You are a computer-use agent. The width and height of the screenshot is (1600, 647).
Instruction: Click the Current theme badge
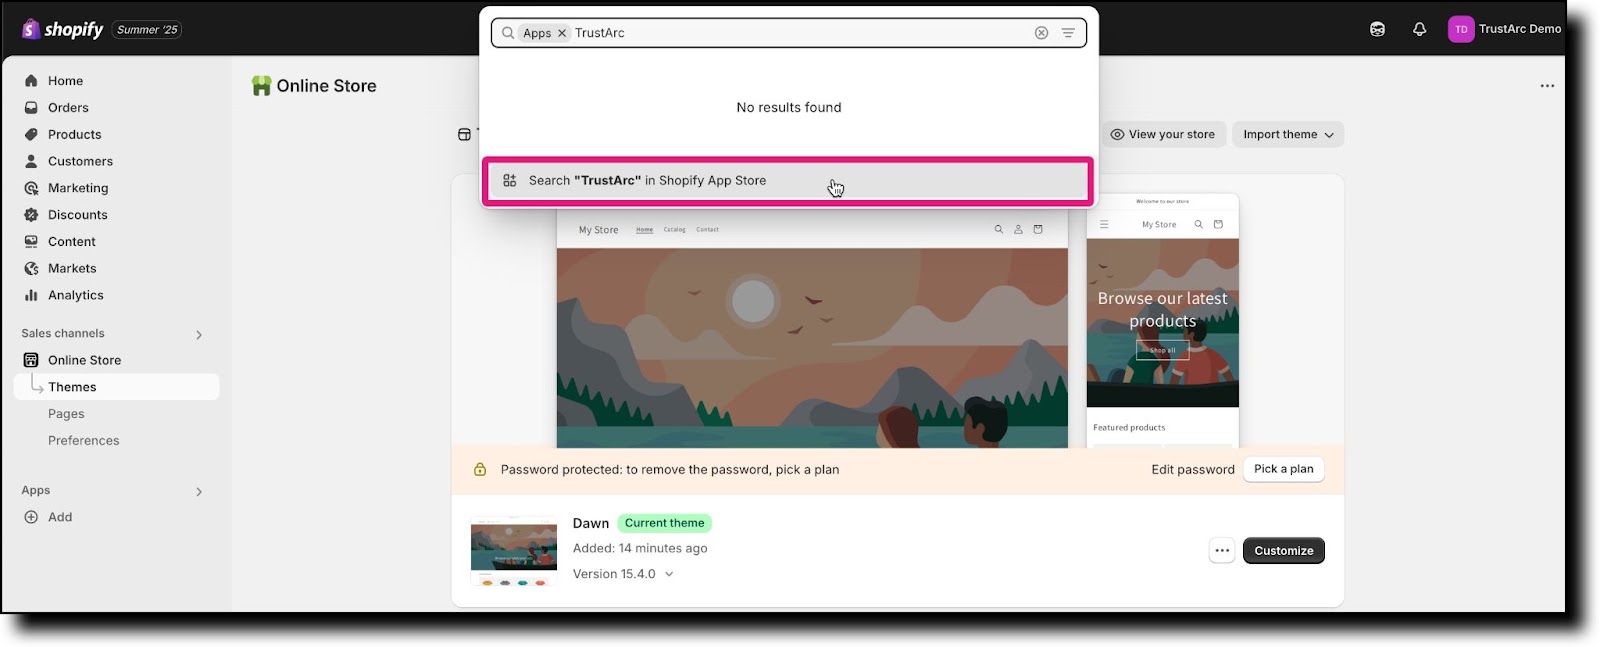click(664, 524)
